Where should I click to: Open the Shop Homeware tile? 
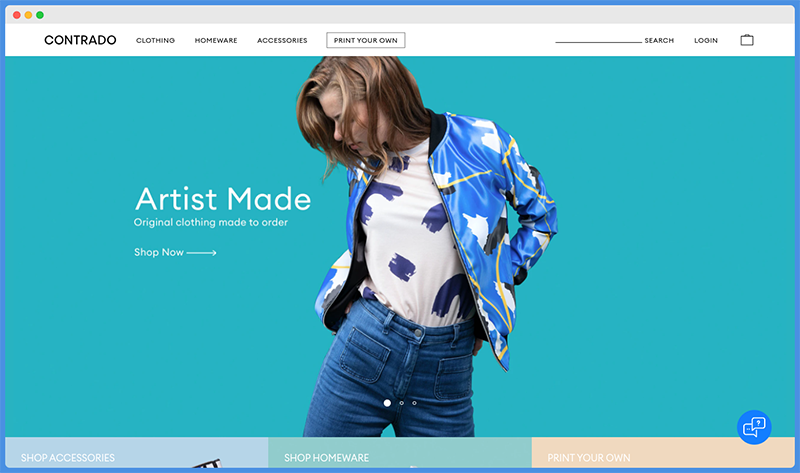coord(399,453)
